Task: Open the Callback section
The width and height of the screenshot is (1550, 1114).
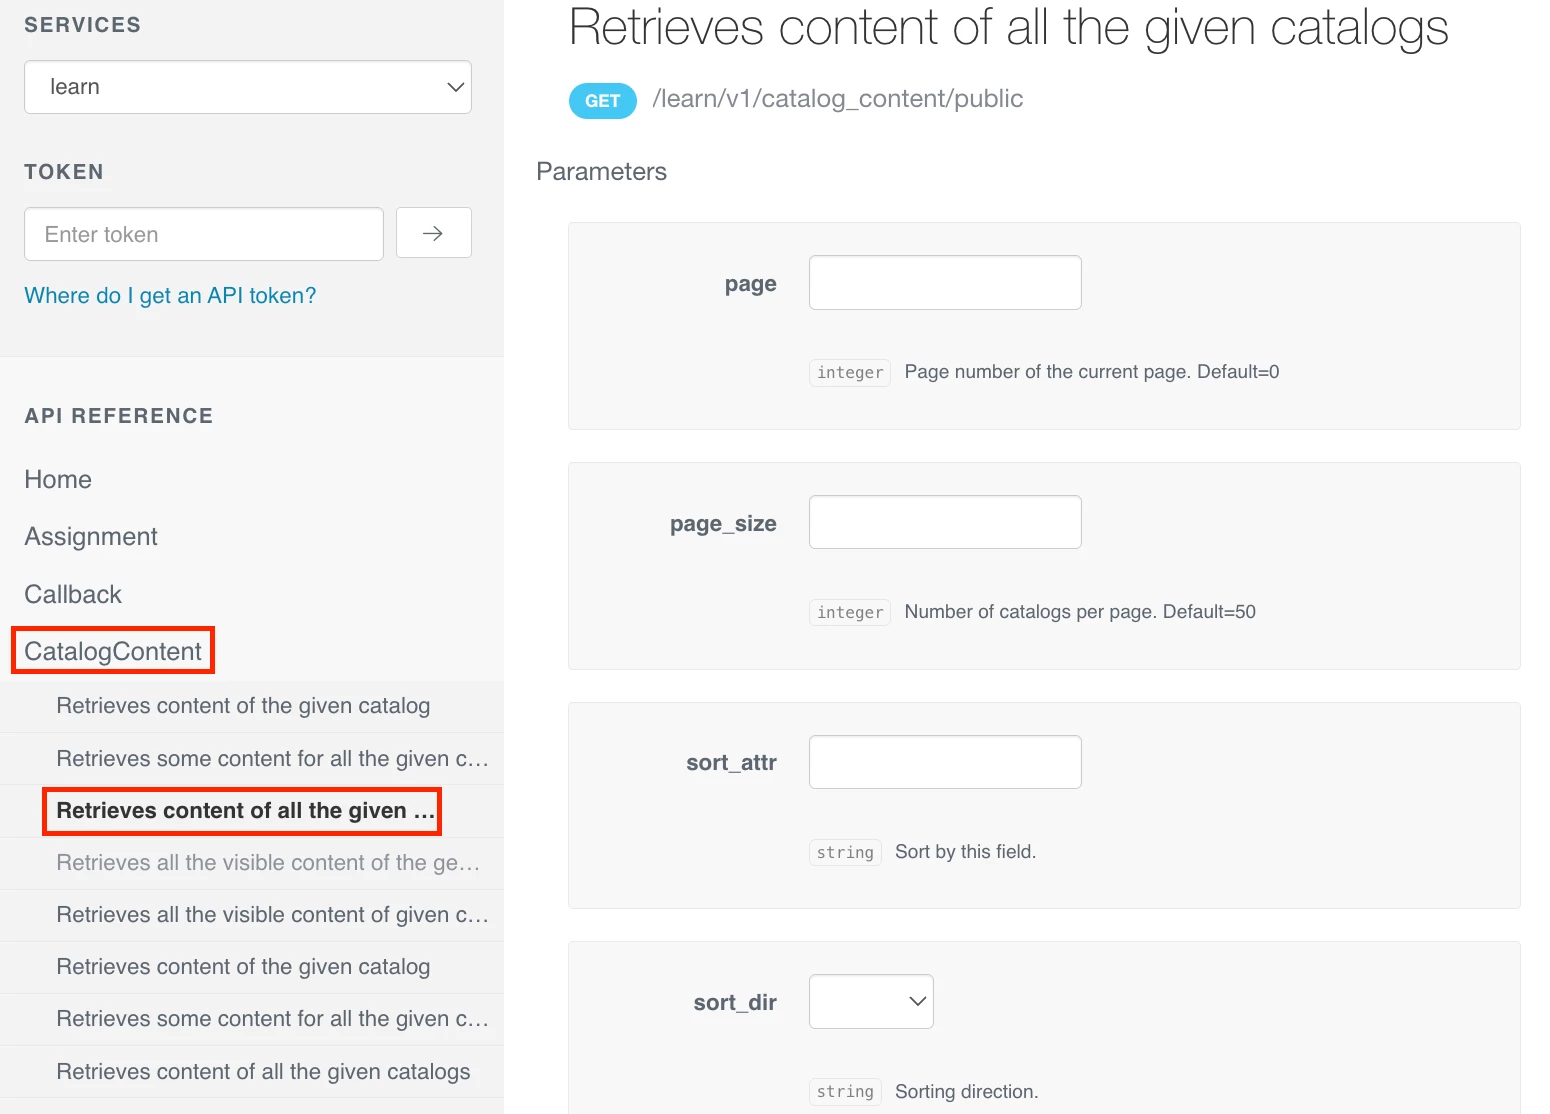Action: click(73, 594)
